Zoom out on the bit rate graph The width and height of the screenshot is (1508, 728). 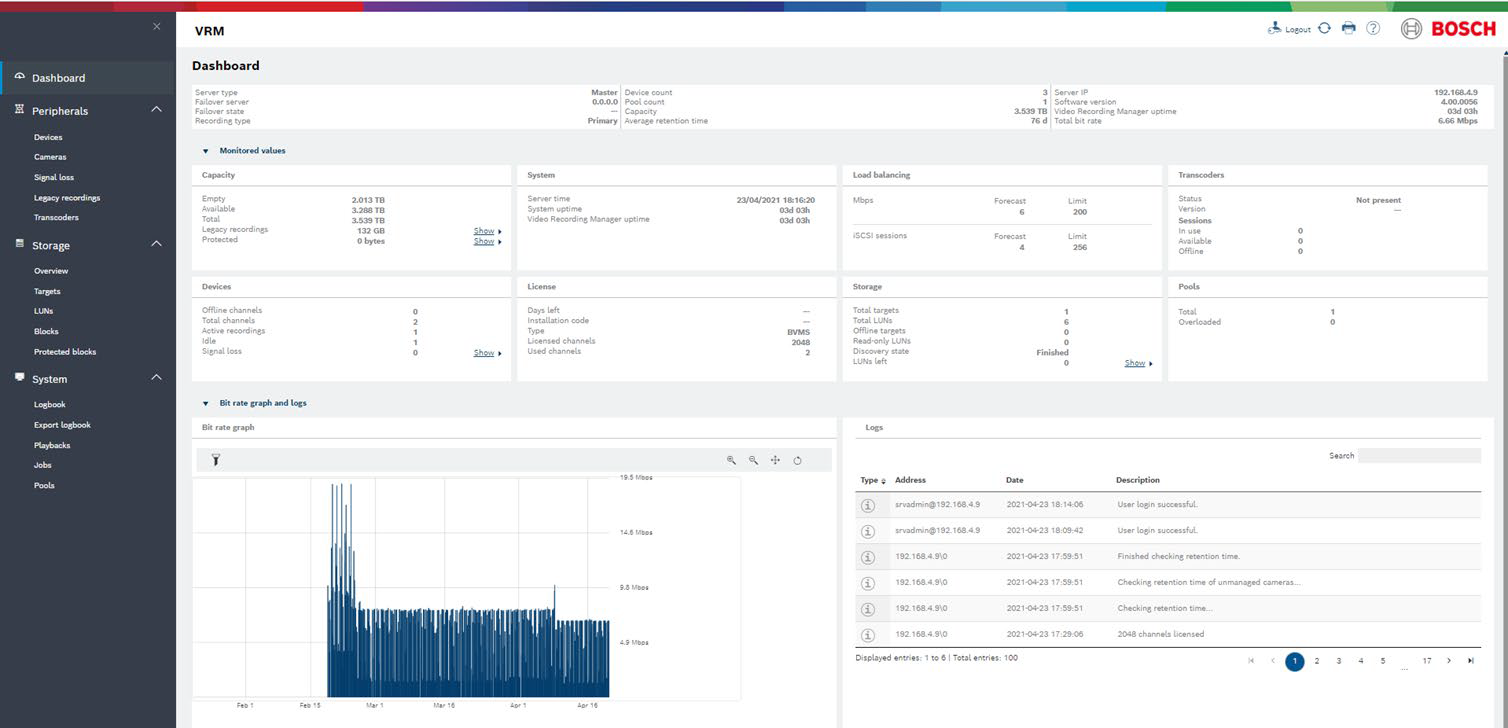(753, 460)
